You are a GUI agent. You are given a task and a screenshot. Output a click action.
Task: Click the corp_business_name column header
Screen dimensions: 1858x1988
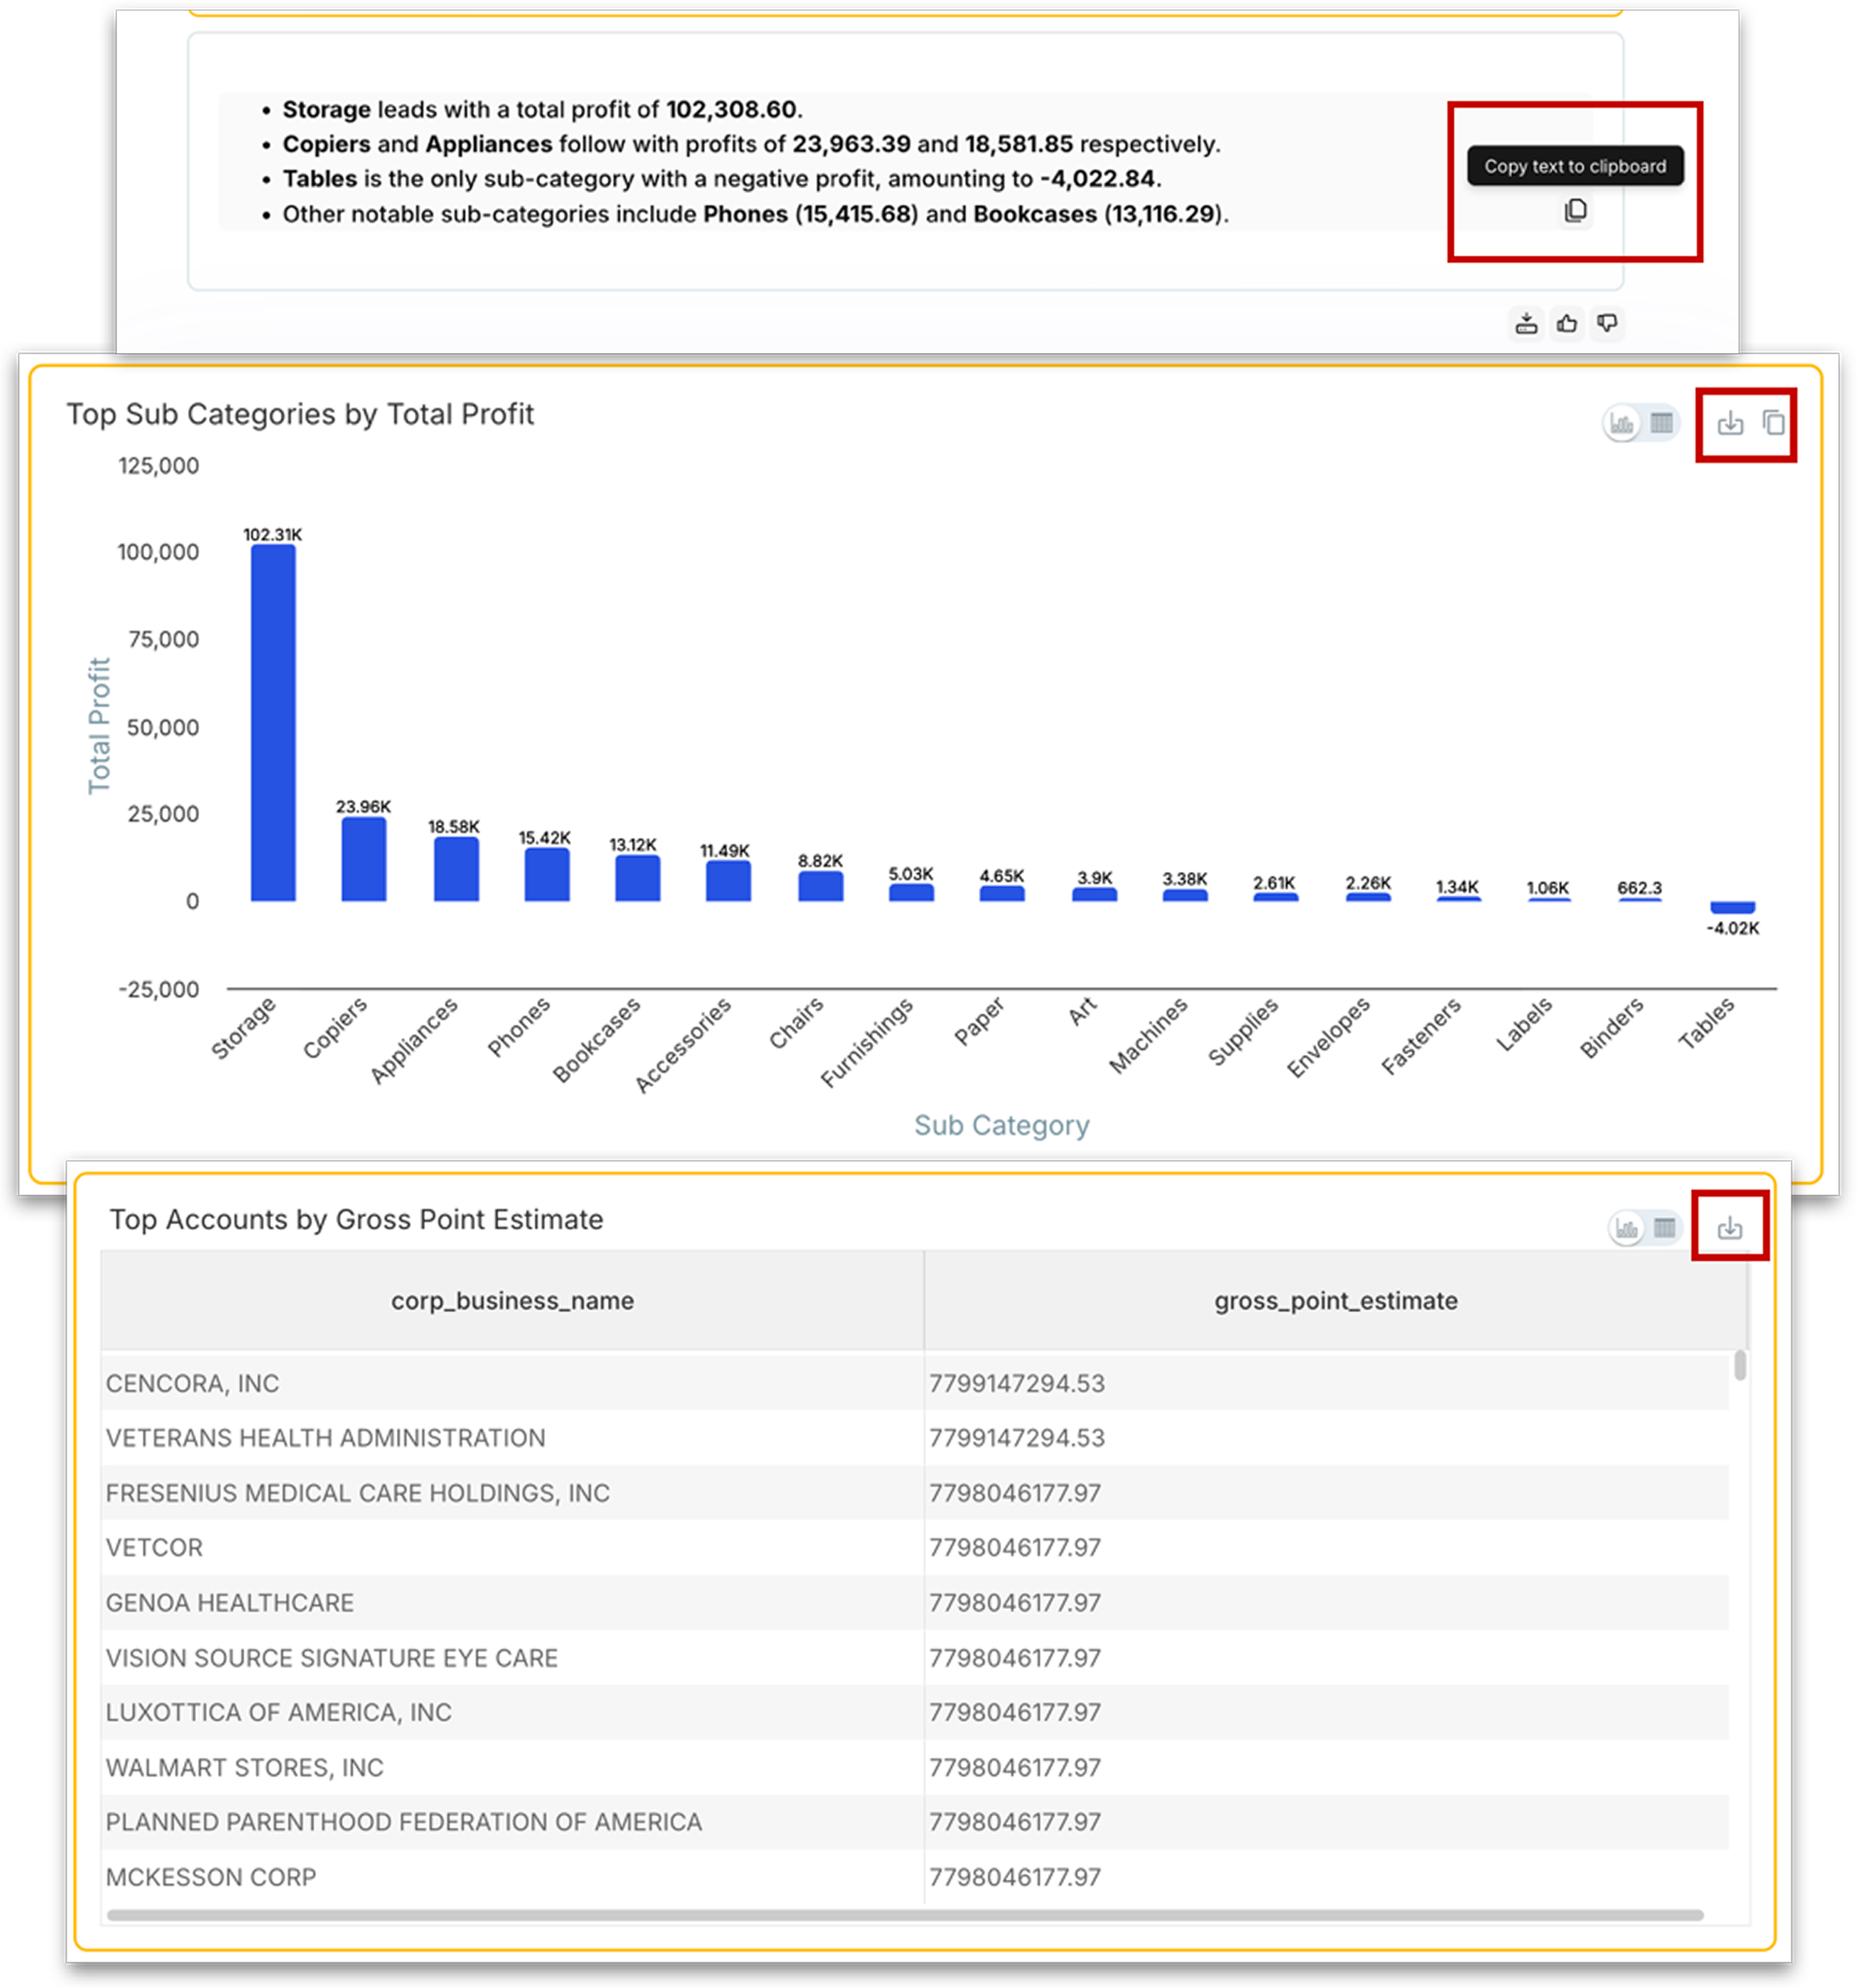[x=512, y=1301]
